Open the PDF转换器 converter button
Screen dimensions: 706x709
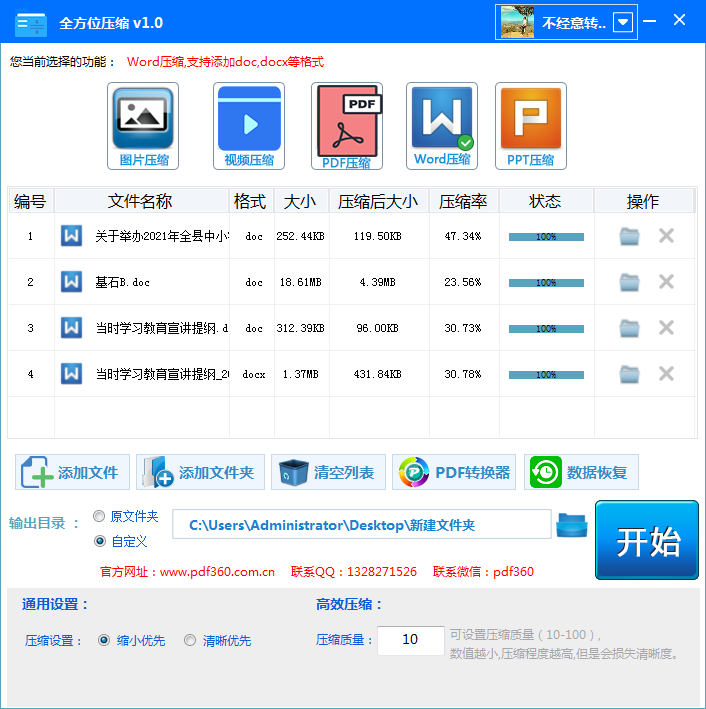tap(454, 472)
